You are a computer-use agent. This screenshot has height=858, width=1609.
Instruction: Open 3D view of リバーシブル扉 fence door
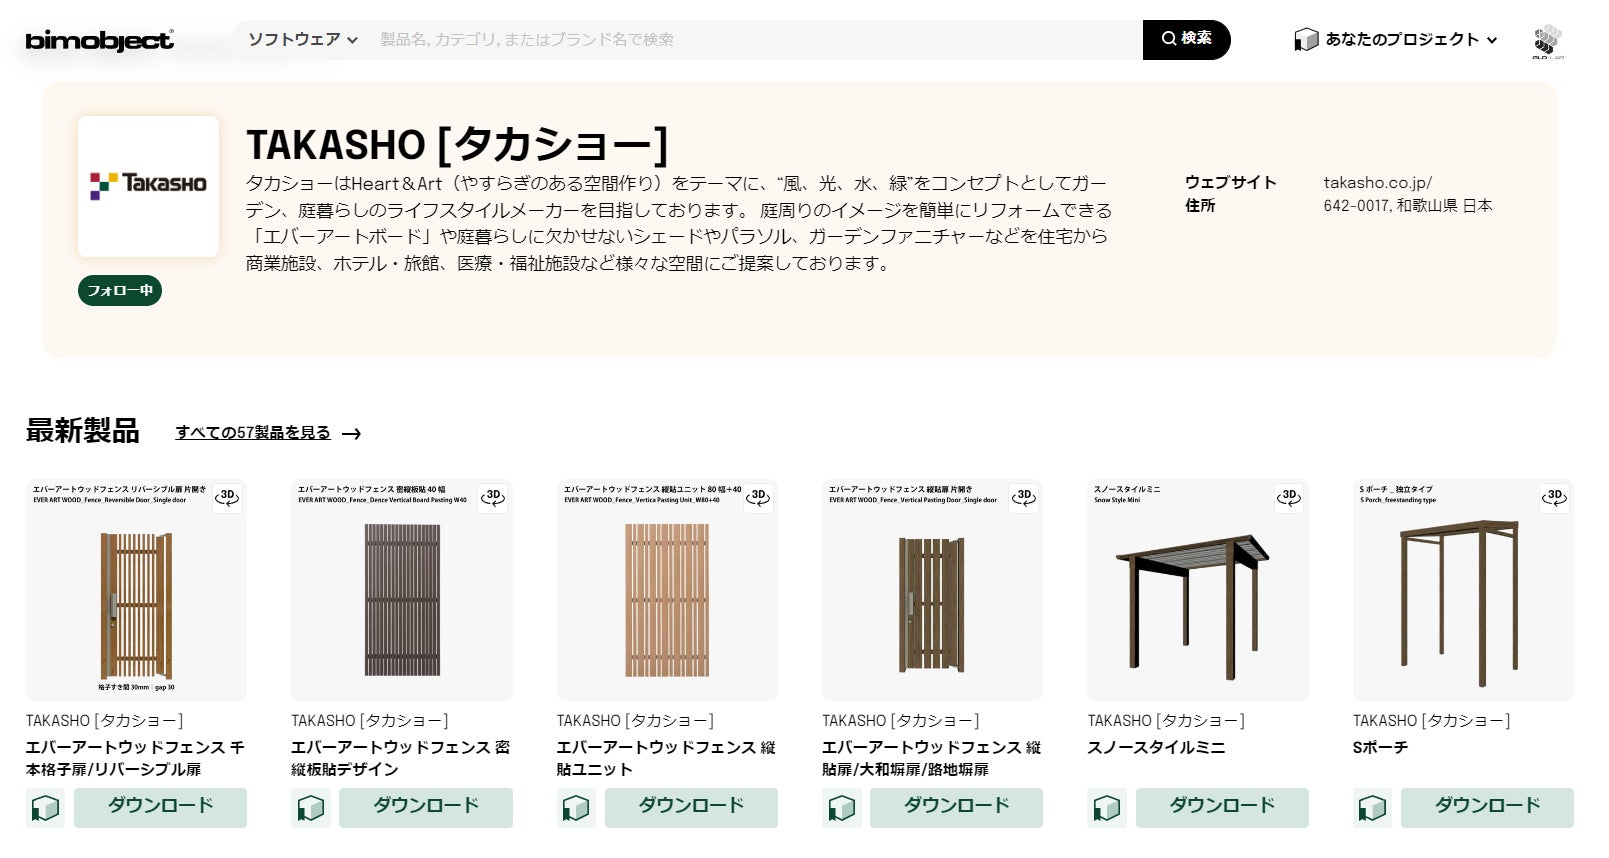click(228, 497)
